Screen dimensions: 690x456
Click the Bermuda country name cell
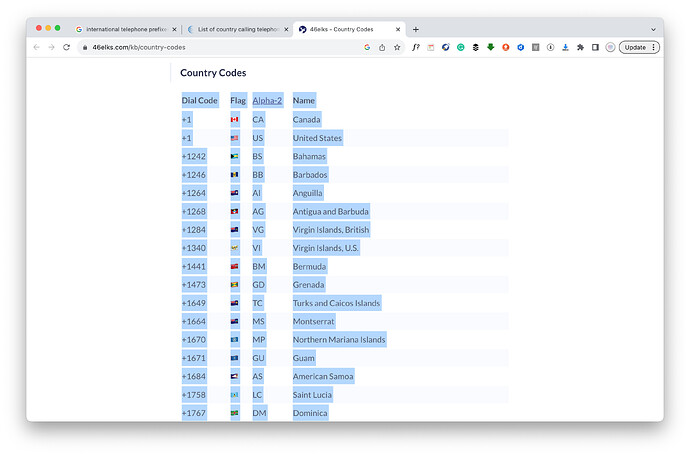point(309,266)
